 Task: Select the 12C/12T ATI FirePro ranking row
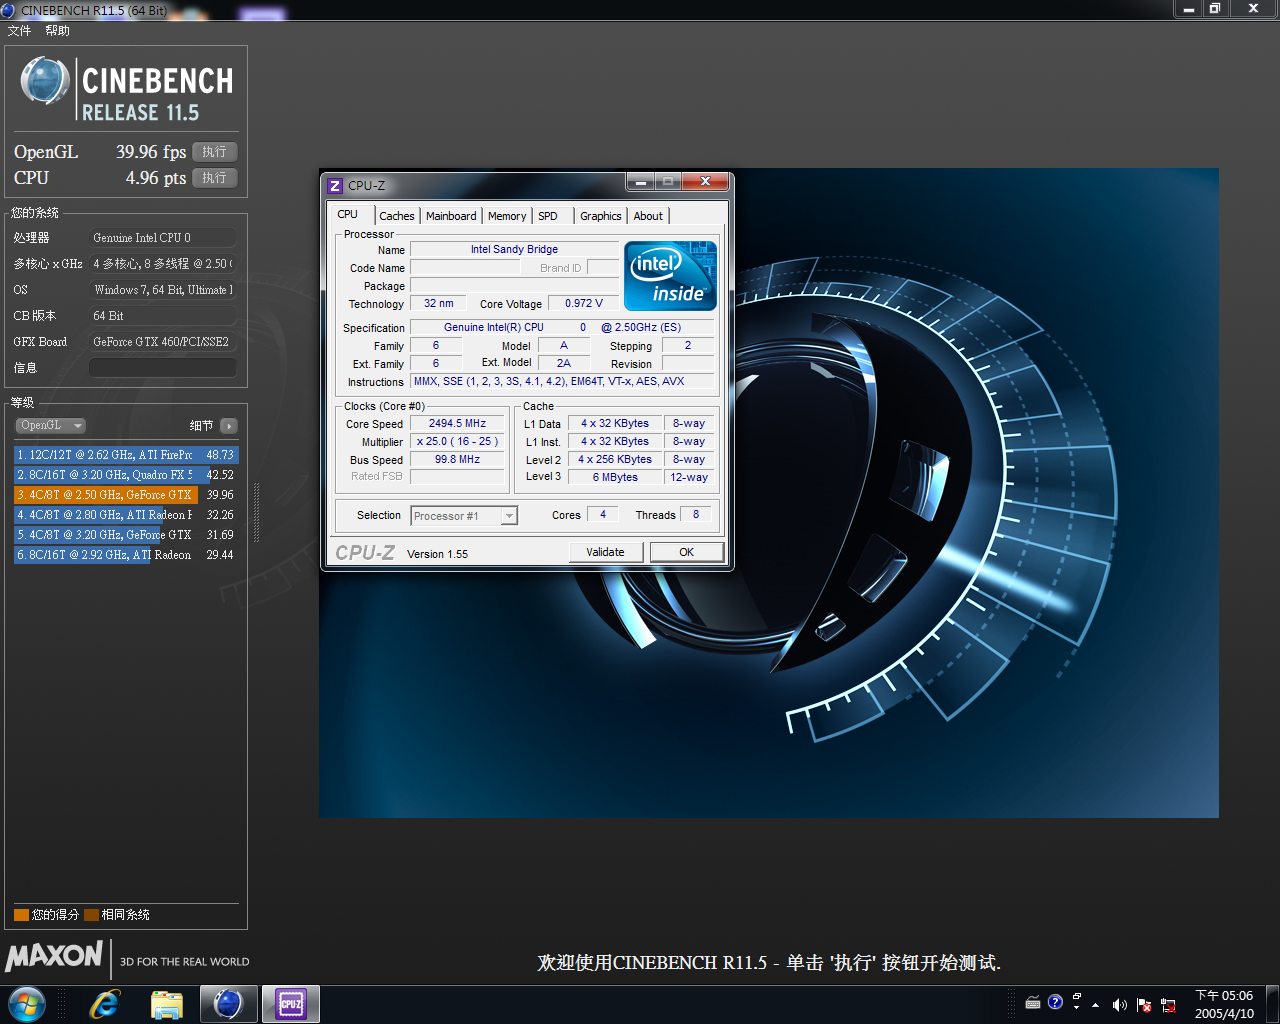[126, 455]
